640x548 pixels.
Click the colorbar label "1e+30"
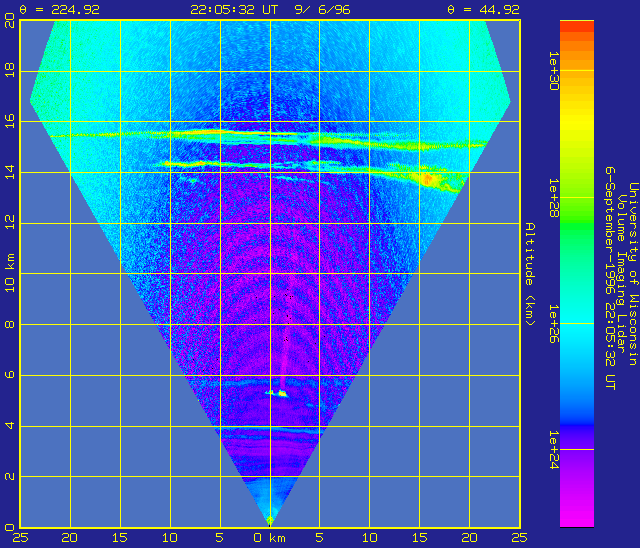[x=554, y=71]
